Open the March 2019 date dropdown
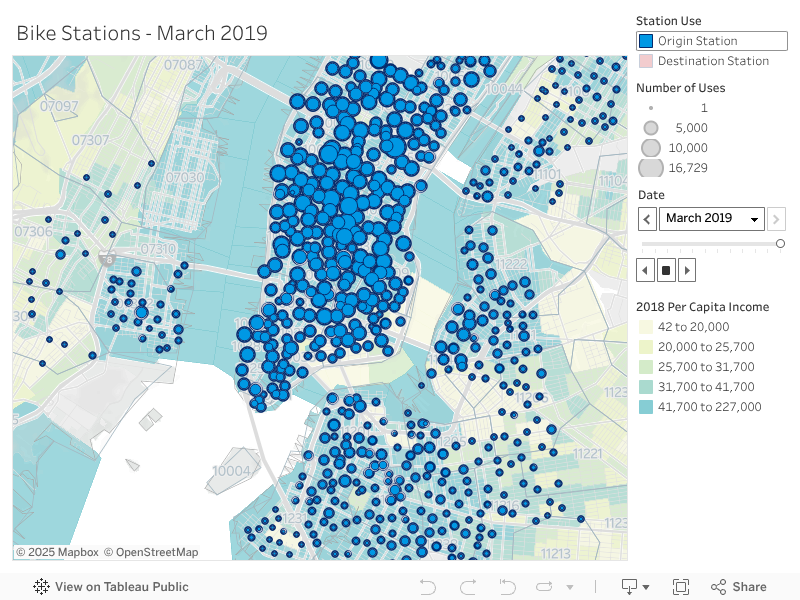This screenshot has height=600, width=800. [711, 219]
